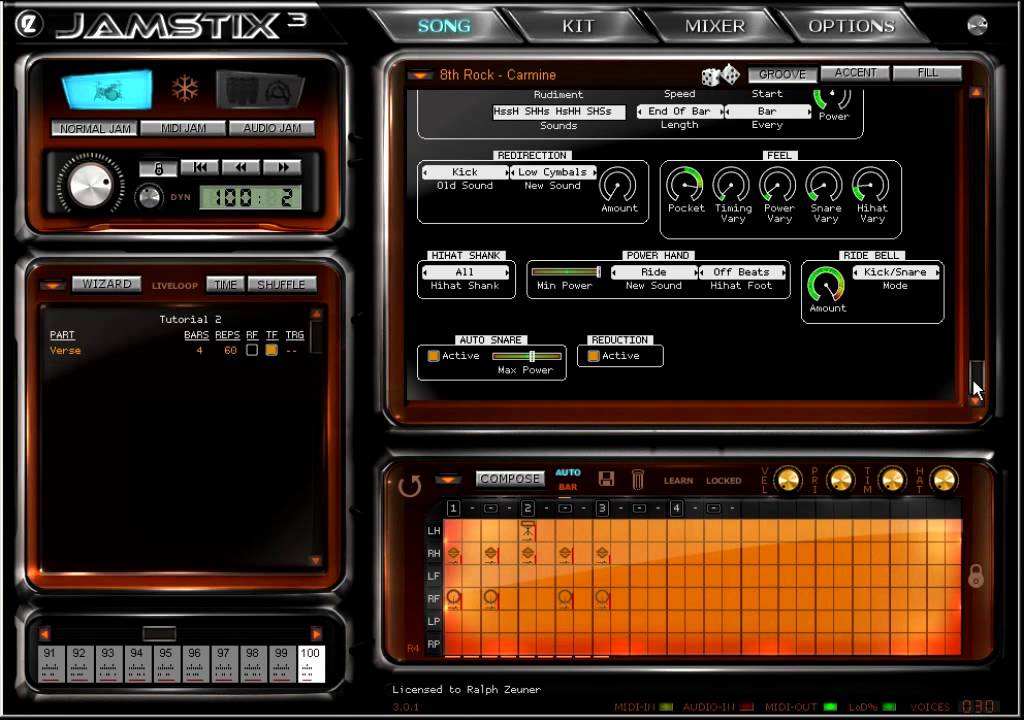Open the Bar every selector
The image size is (1024, 720).
point(767,111)
